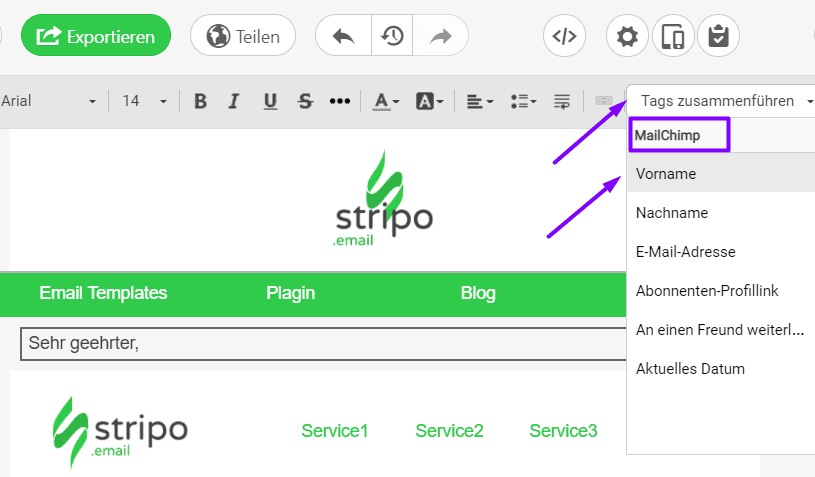Toggle underline formatting

point(270,101)
